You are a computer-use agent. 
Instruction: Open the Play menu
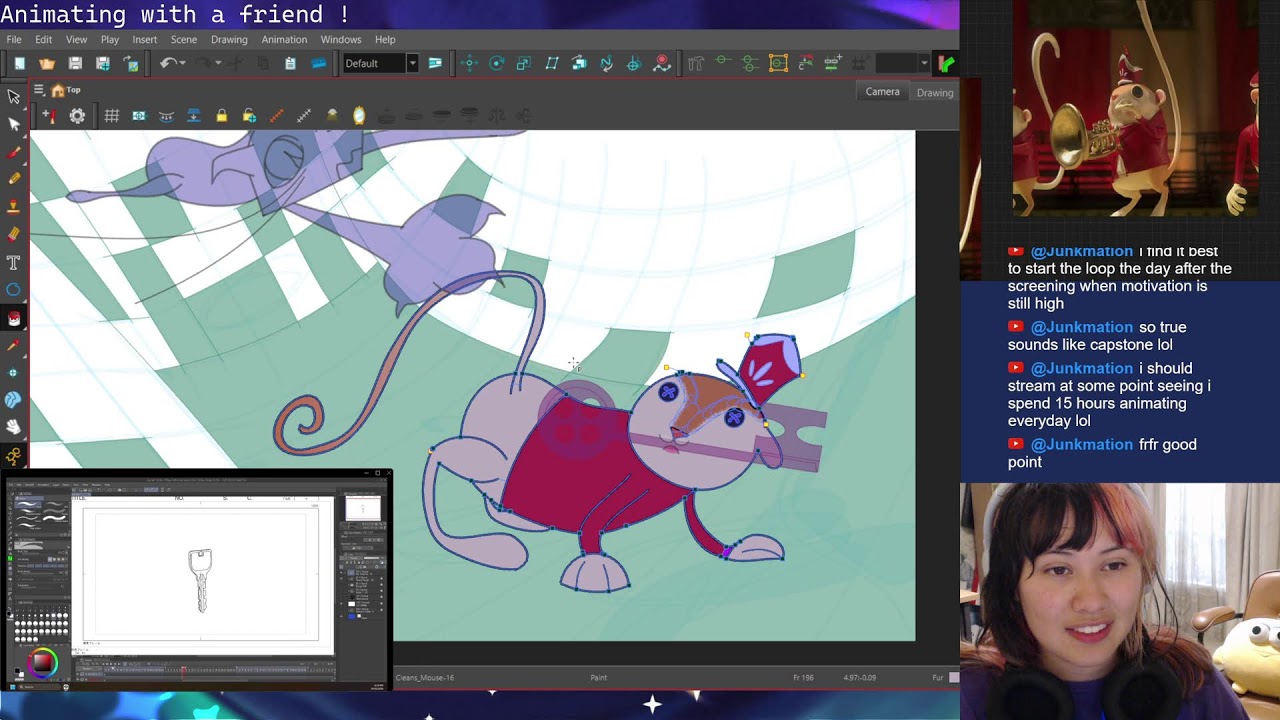tap(109, 39)
